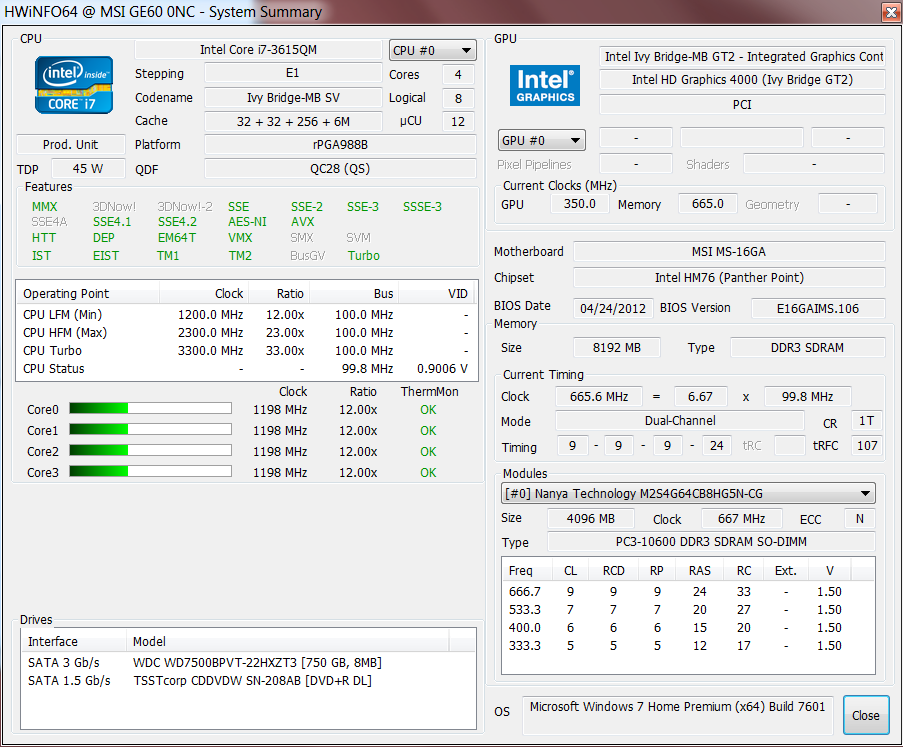The width and height of the screenshot is (903, 747).
Task: Click the Freq column header
Action: pos(527,570)
